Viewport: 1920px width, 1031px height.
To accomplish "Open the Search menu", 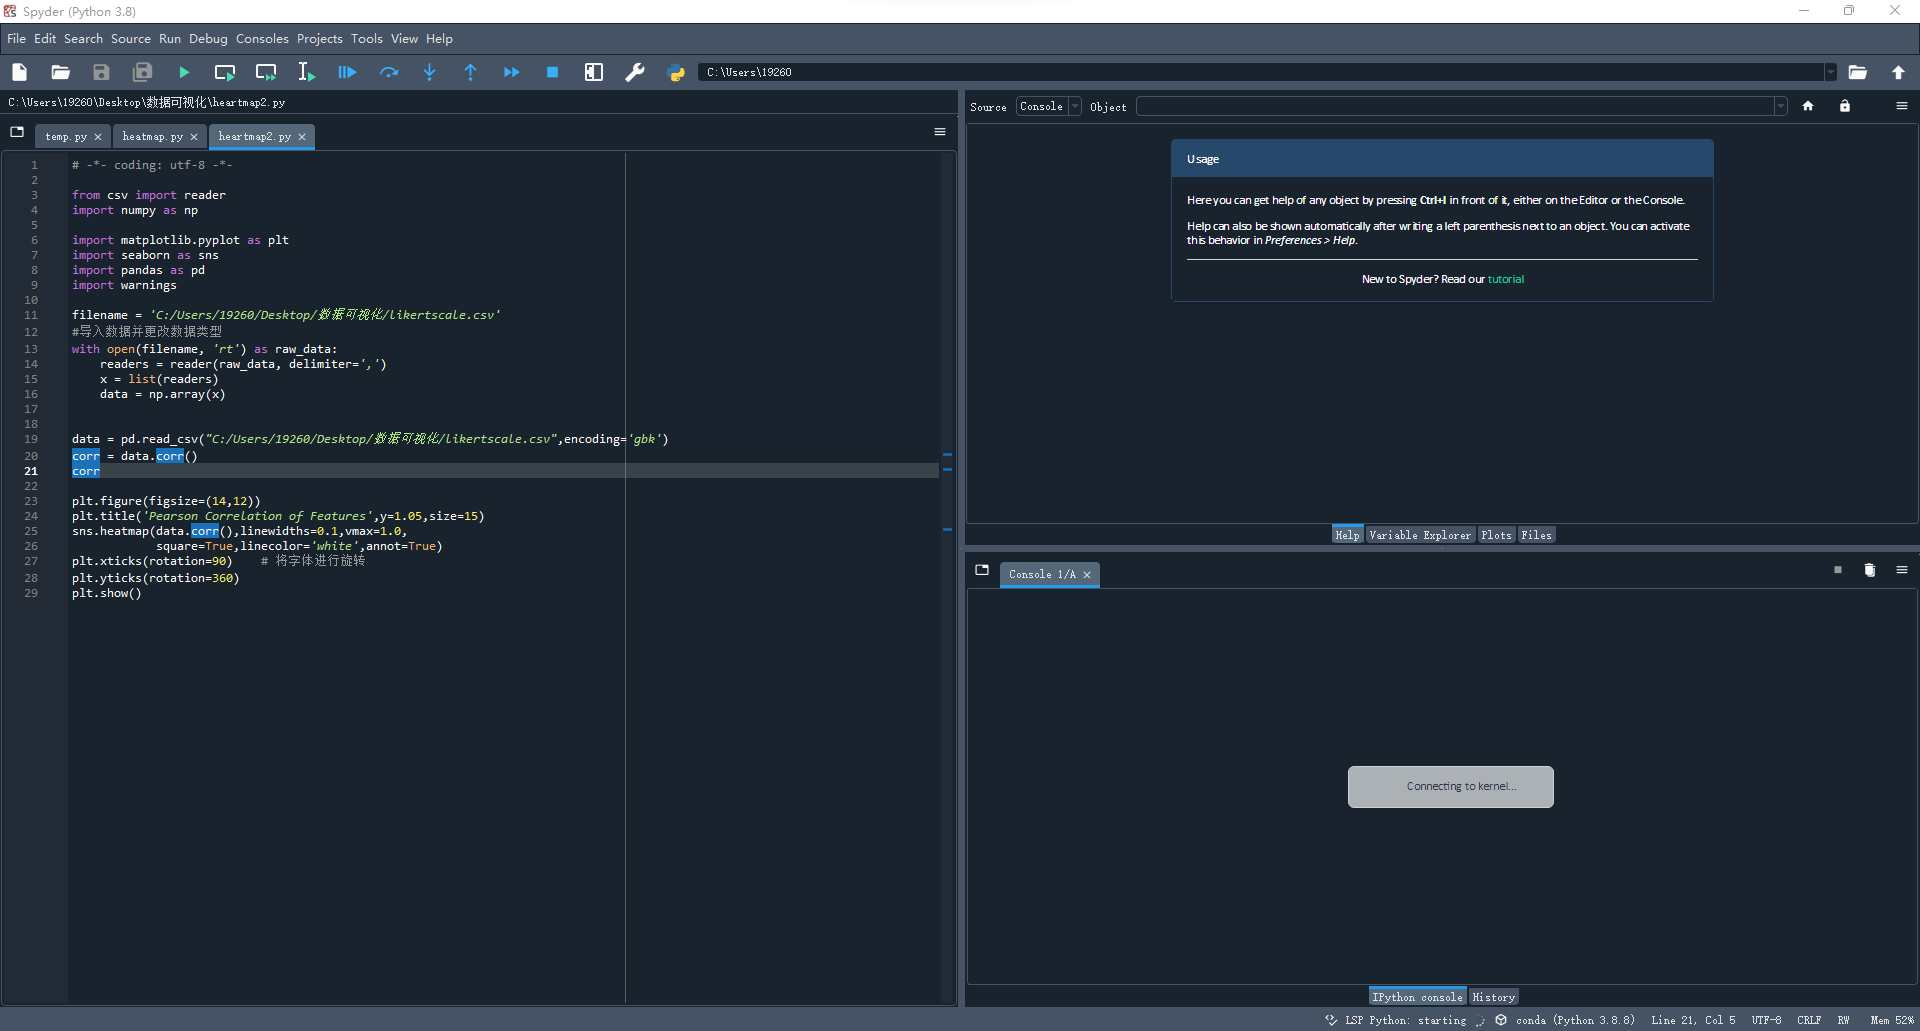I will [x=84, y=39].
